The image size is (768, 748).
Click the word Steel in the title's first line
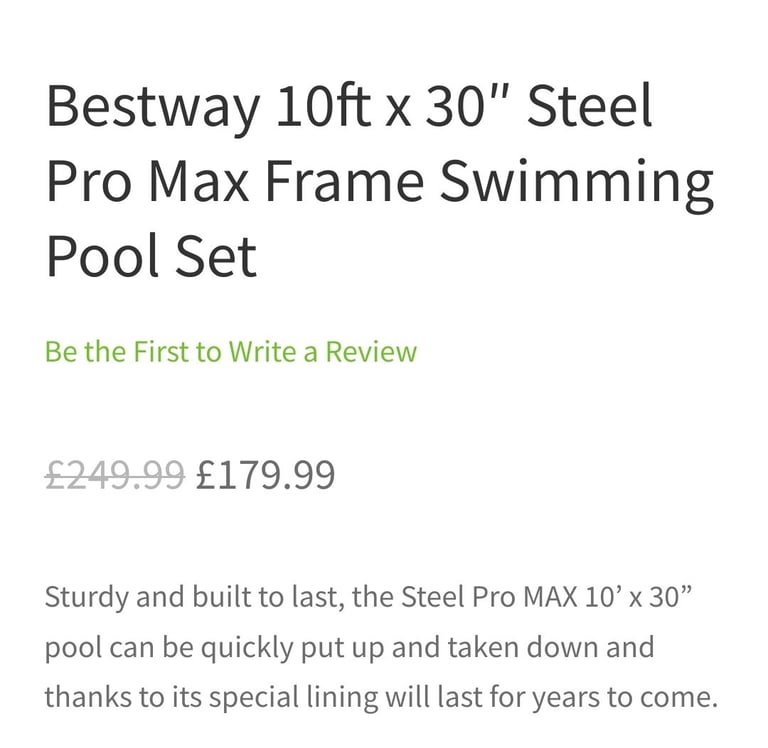(x=590, y=105)
